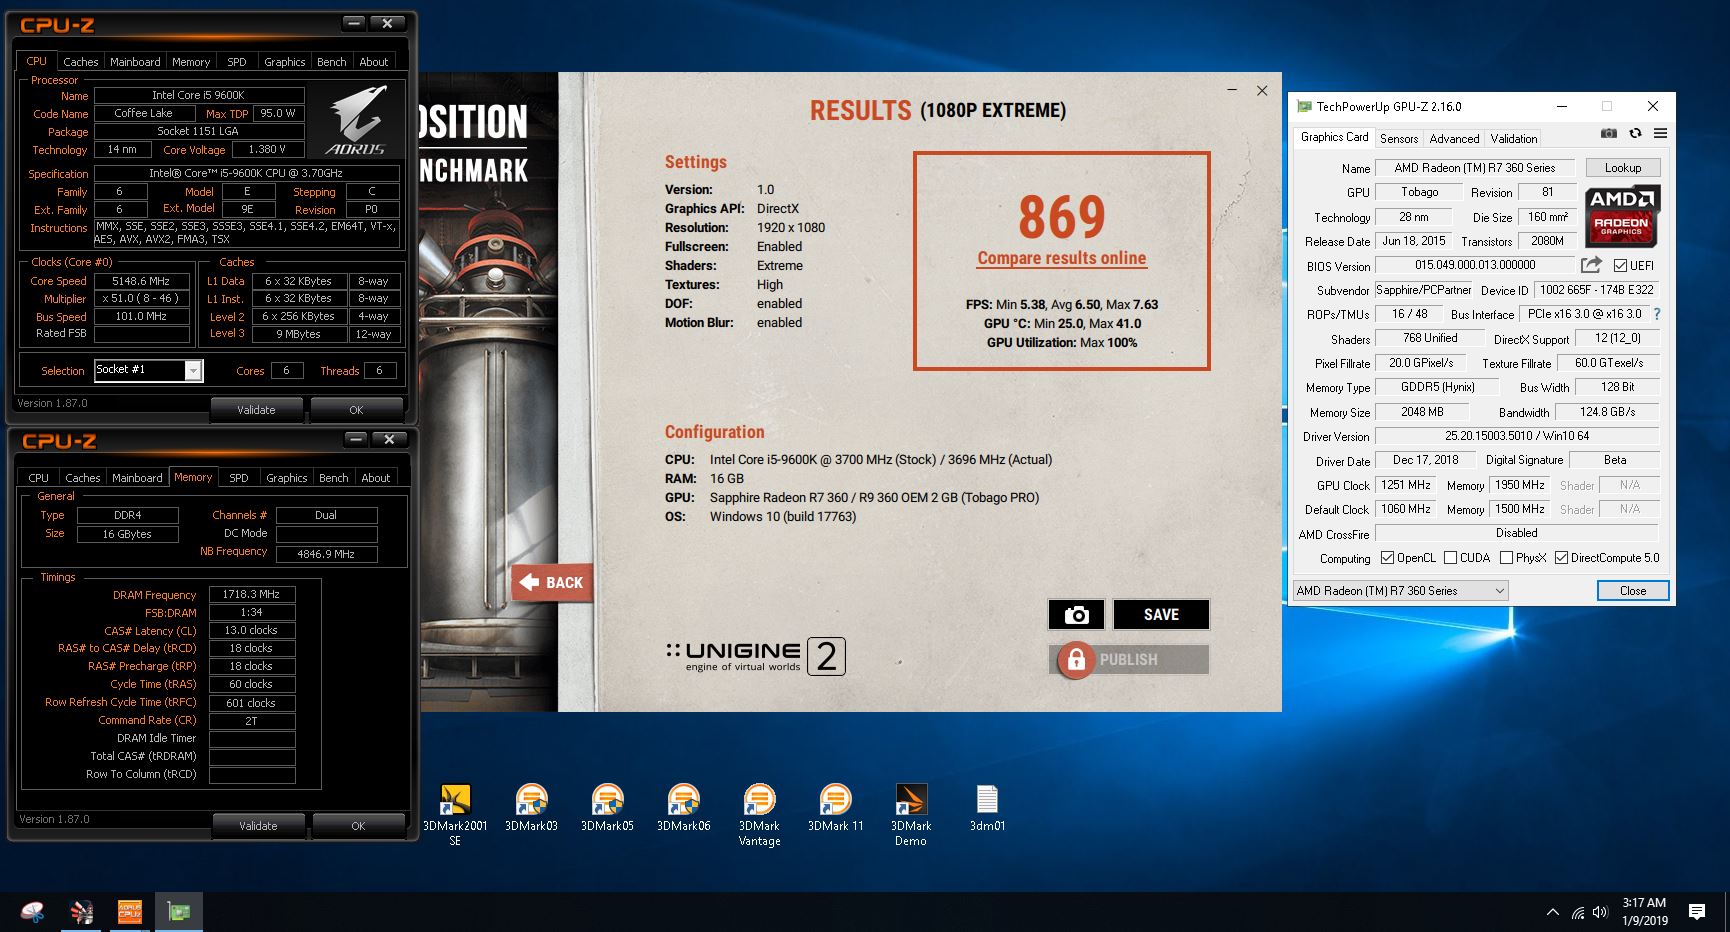The image size is (1730, 932).
Task: Click GPU-Z screenshot camera icon
Action: 1608,133
